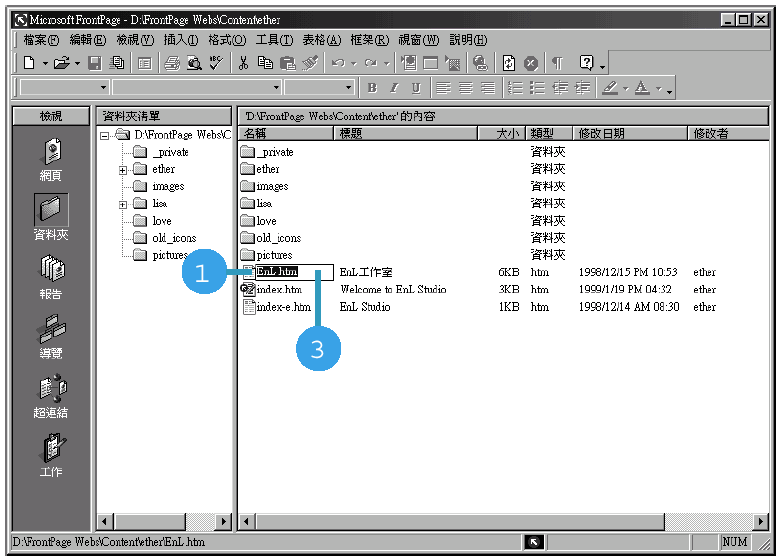Switch to the 導覽 navigation view

pyautogui.click(x=51, y=337)
